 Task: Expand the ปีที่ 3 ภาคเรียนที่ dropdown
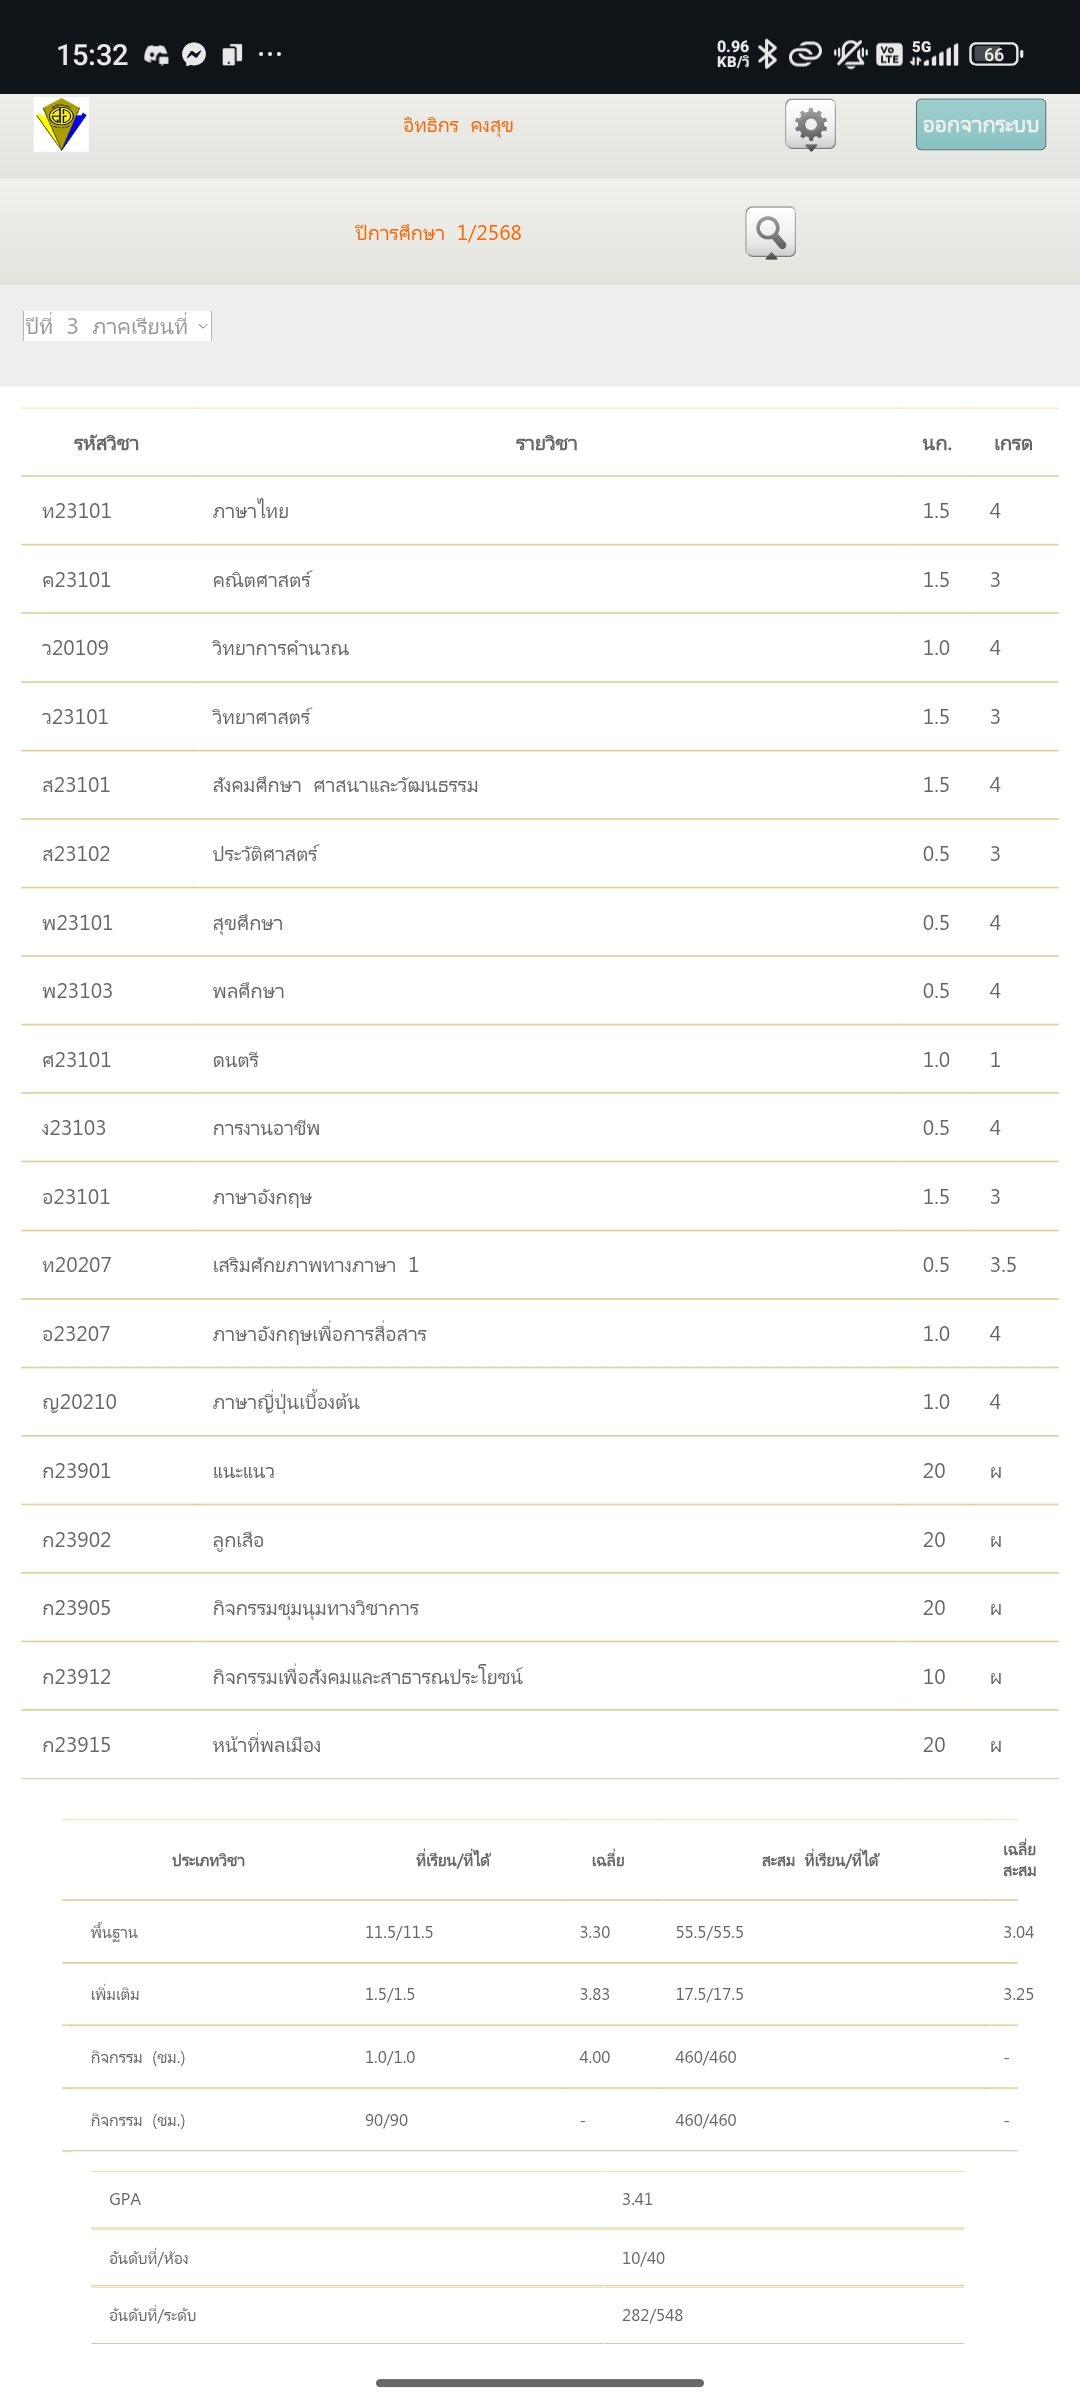click(x=117, y=326)
